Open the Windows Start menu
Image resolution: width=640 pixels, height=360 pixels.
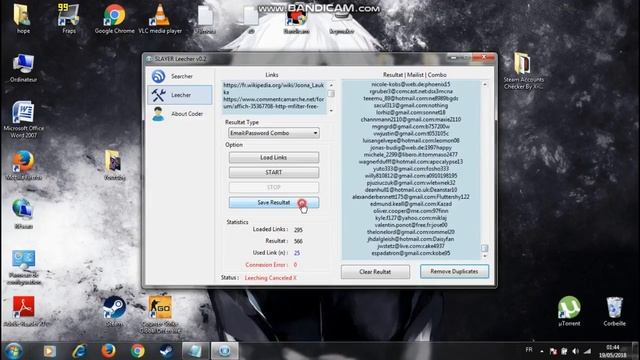(13, 351)
